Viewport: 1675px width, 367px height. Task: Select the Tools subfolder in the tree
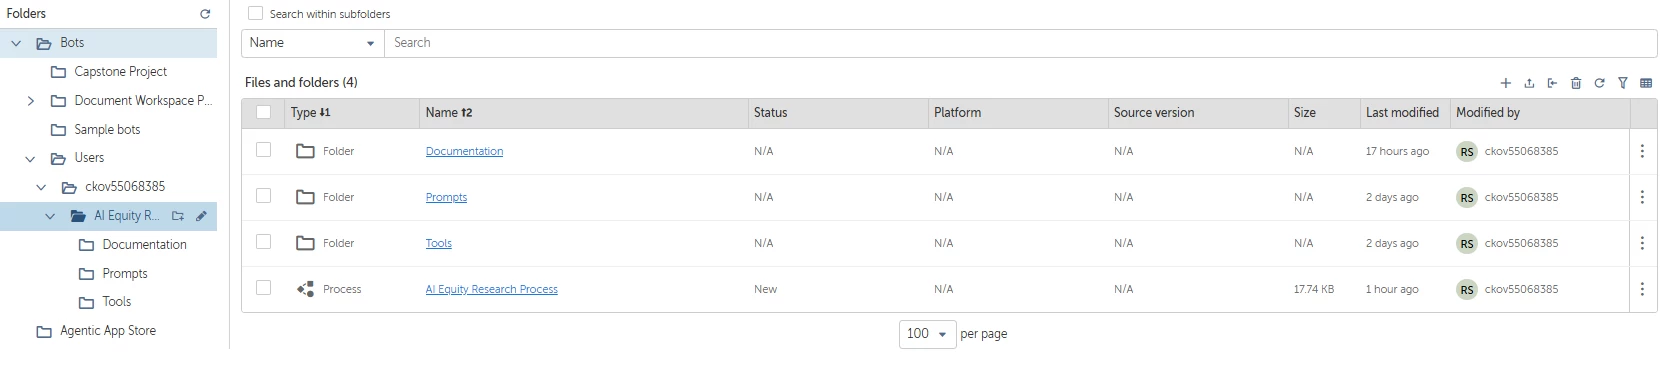coord(116,302)
